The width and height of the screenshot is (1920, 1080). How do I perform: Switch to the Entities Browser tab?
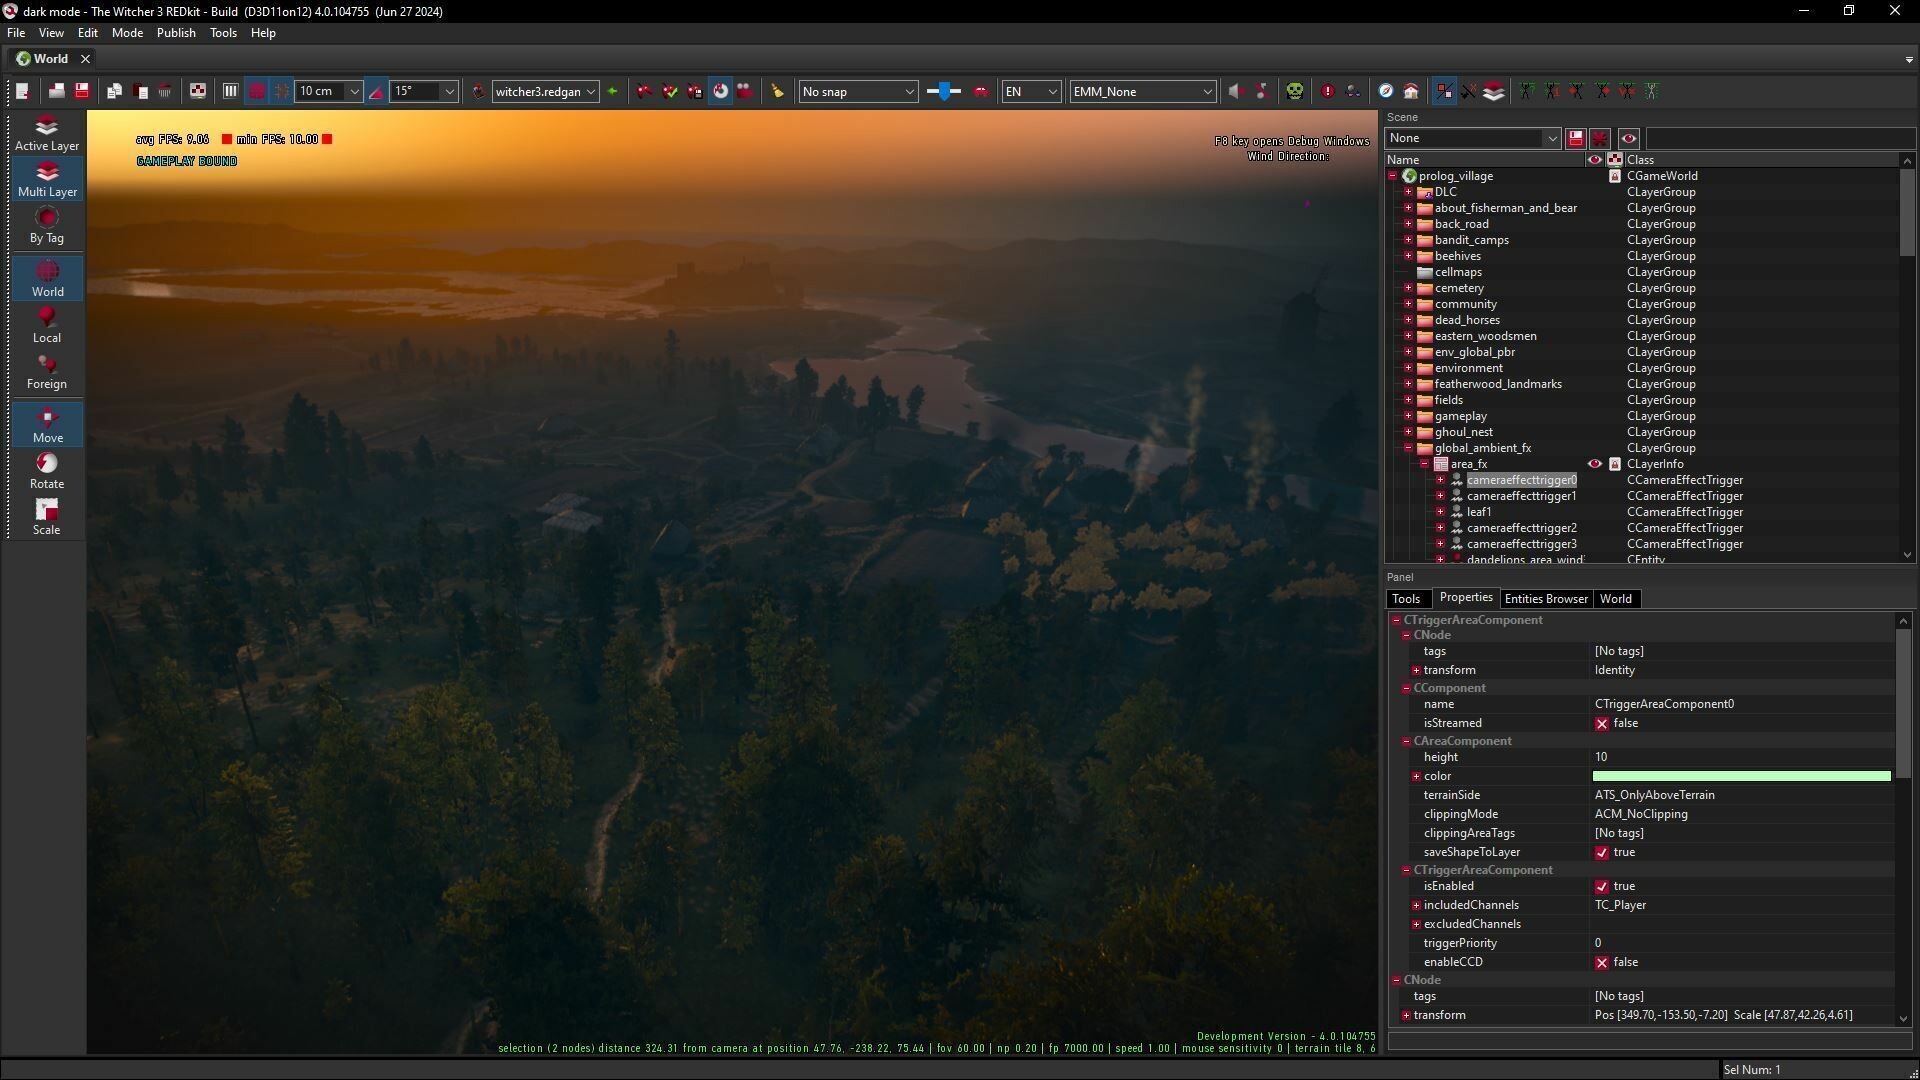point(1545,598)
